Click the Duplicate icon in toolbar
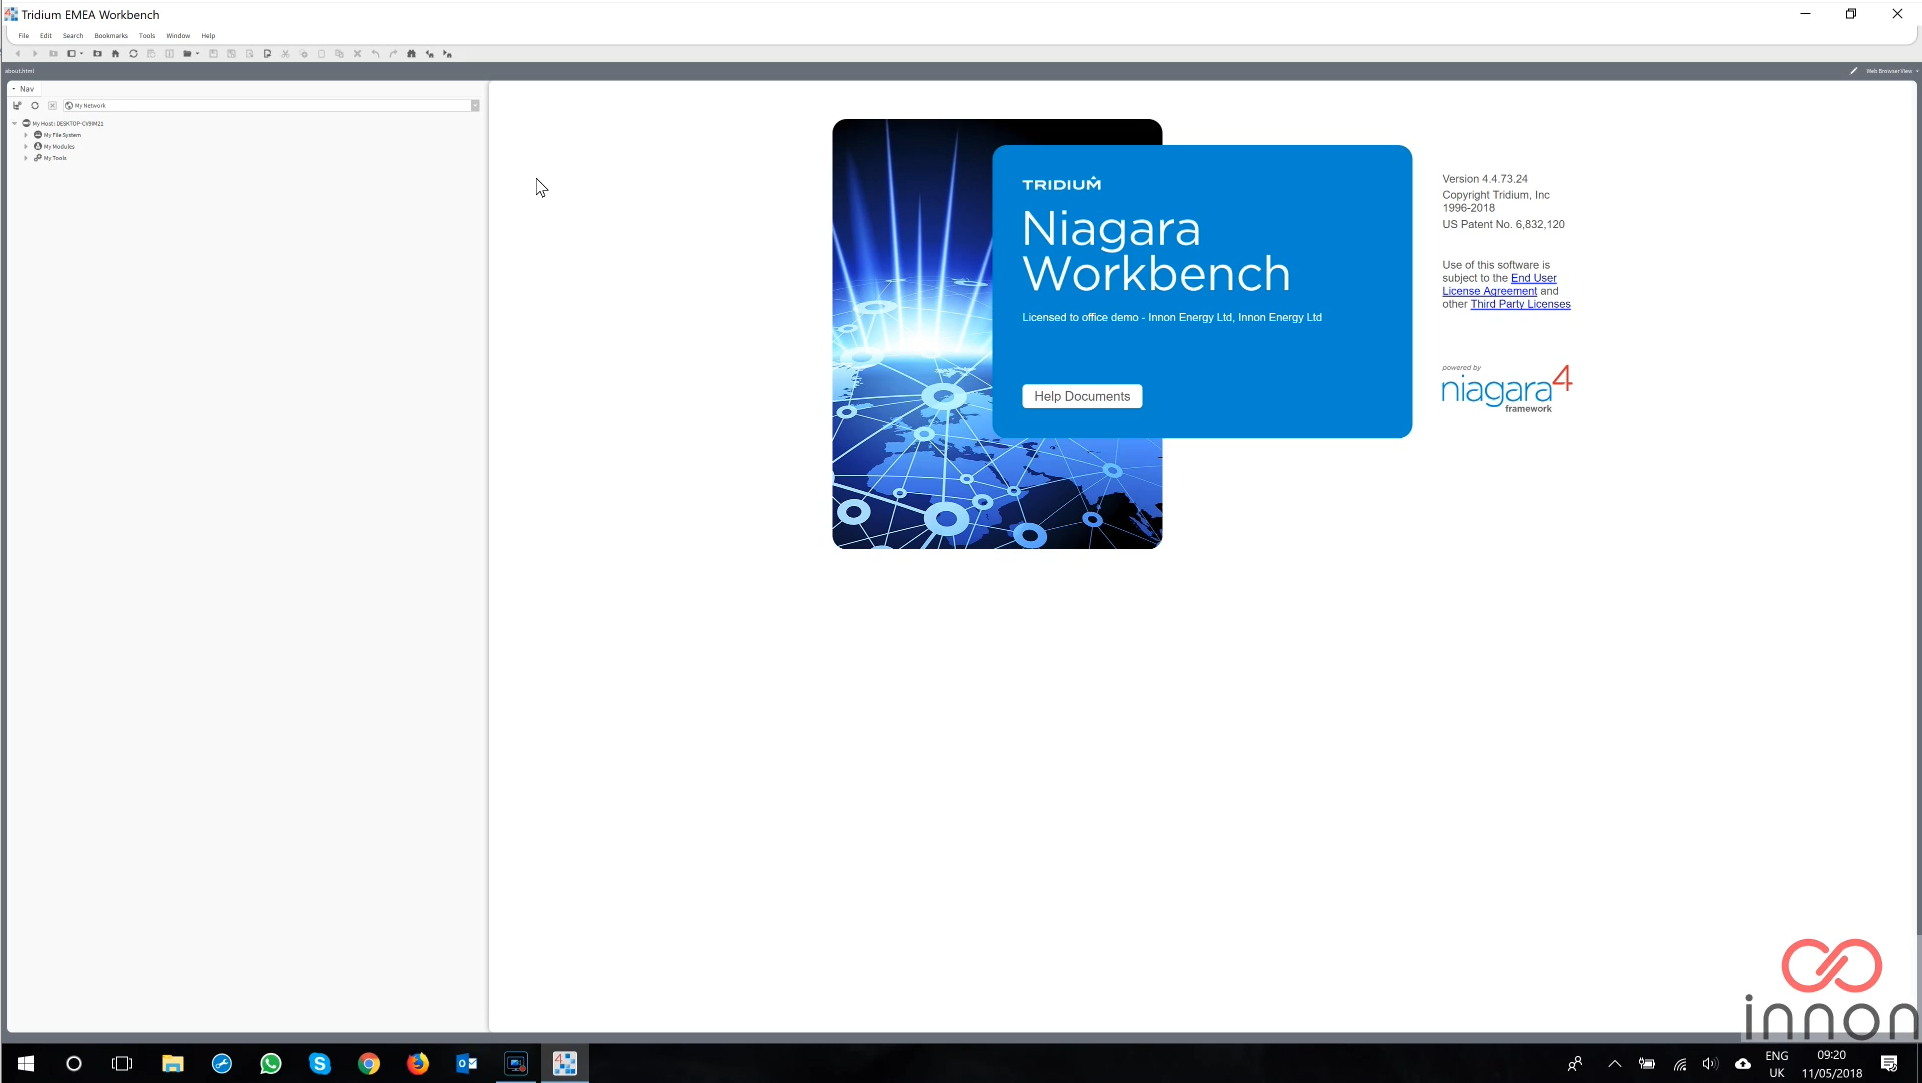1922x1083 pixels. 339,54
